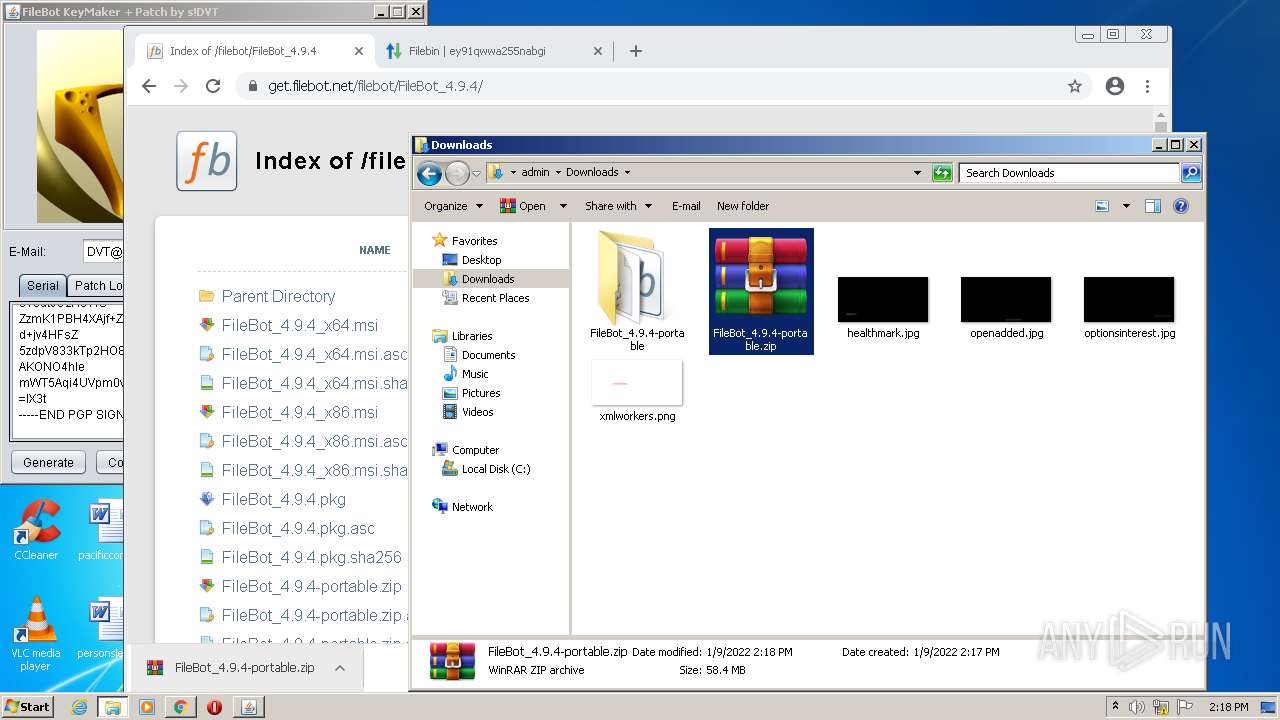Click the FileBot fb logo
Image resolution: width=1280 pixels, height=720 pixels.
(x=207, y=161)
